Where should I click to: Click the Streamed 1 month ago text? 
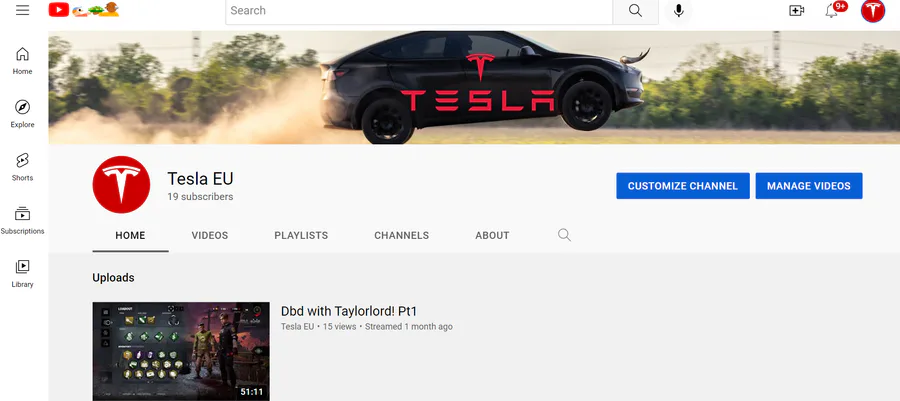click(x=409, y=327)
